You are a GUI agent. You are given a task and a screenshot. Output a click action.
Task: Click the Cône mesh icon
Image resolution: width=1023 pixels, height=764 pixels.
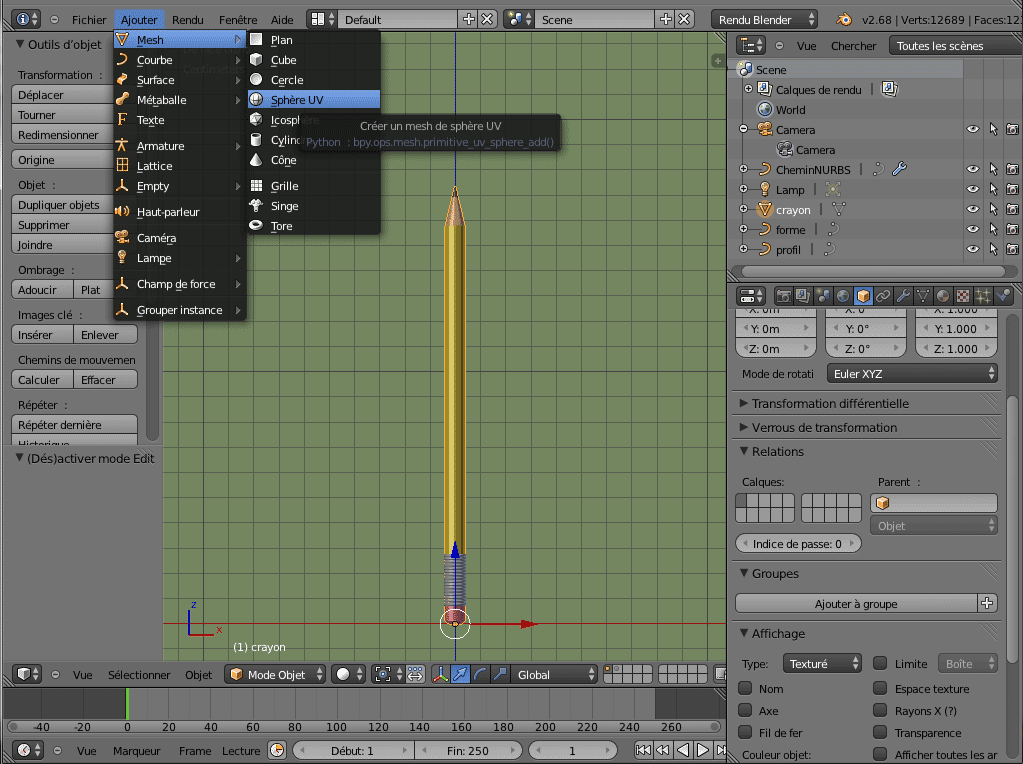tap(256, 160)
